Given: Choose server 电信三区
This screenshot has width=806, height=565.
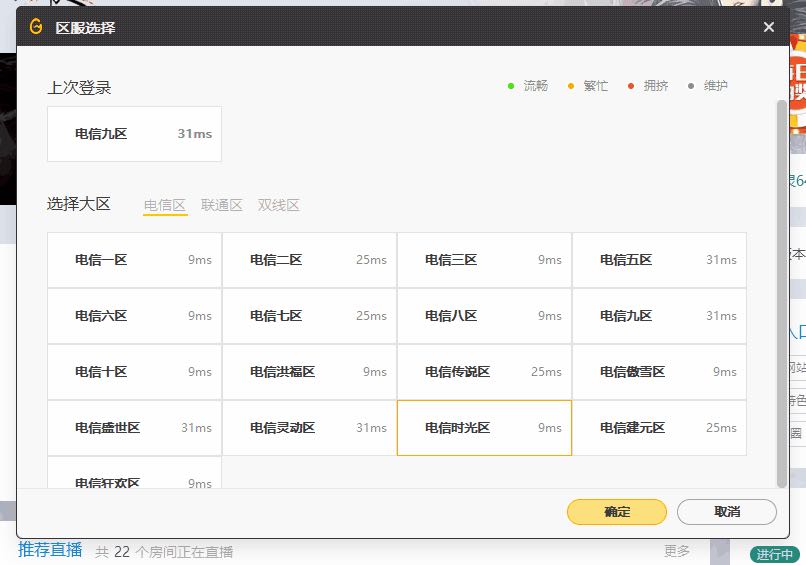Looking at the screenshot, I should point(484,260).
